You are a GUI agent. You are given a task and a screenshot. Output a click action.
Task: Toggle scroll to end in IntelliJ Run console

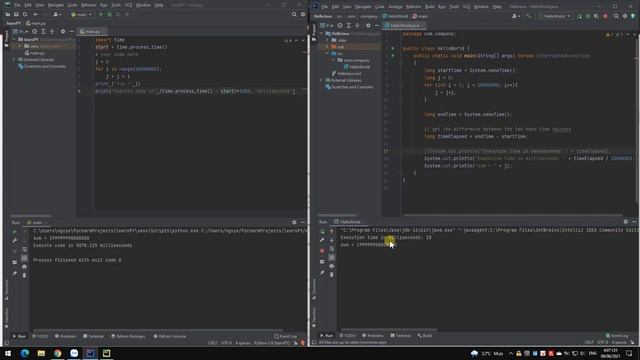[331, 257]
